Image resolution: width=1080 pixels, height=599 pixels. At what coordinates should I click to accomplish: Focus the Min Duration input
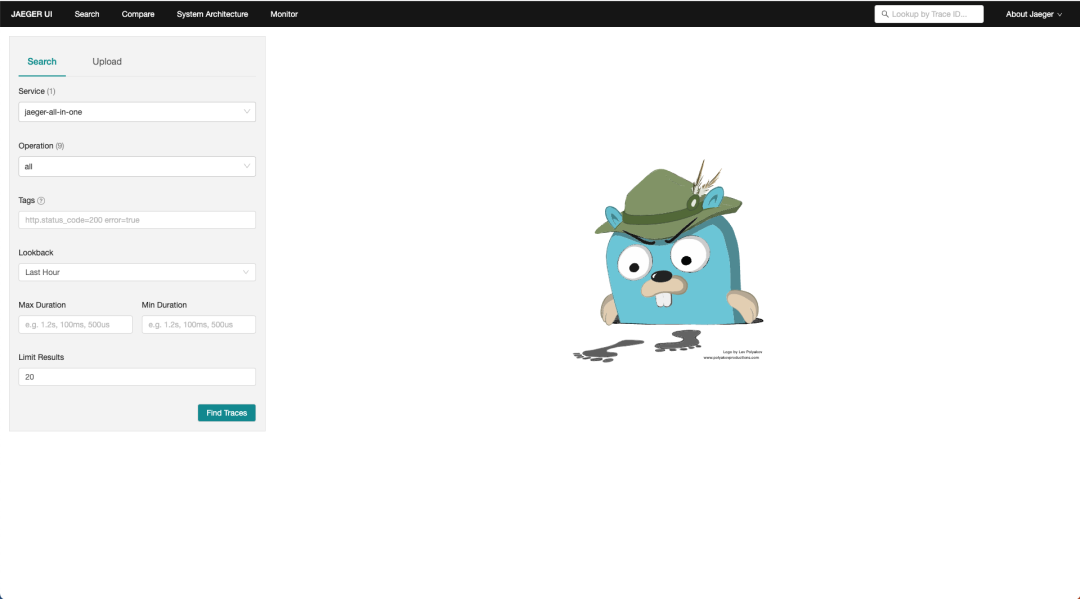pyautogui.click(x=198, y=324)
